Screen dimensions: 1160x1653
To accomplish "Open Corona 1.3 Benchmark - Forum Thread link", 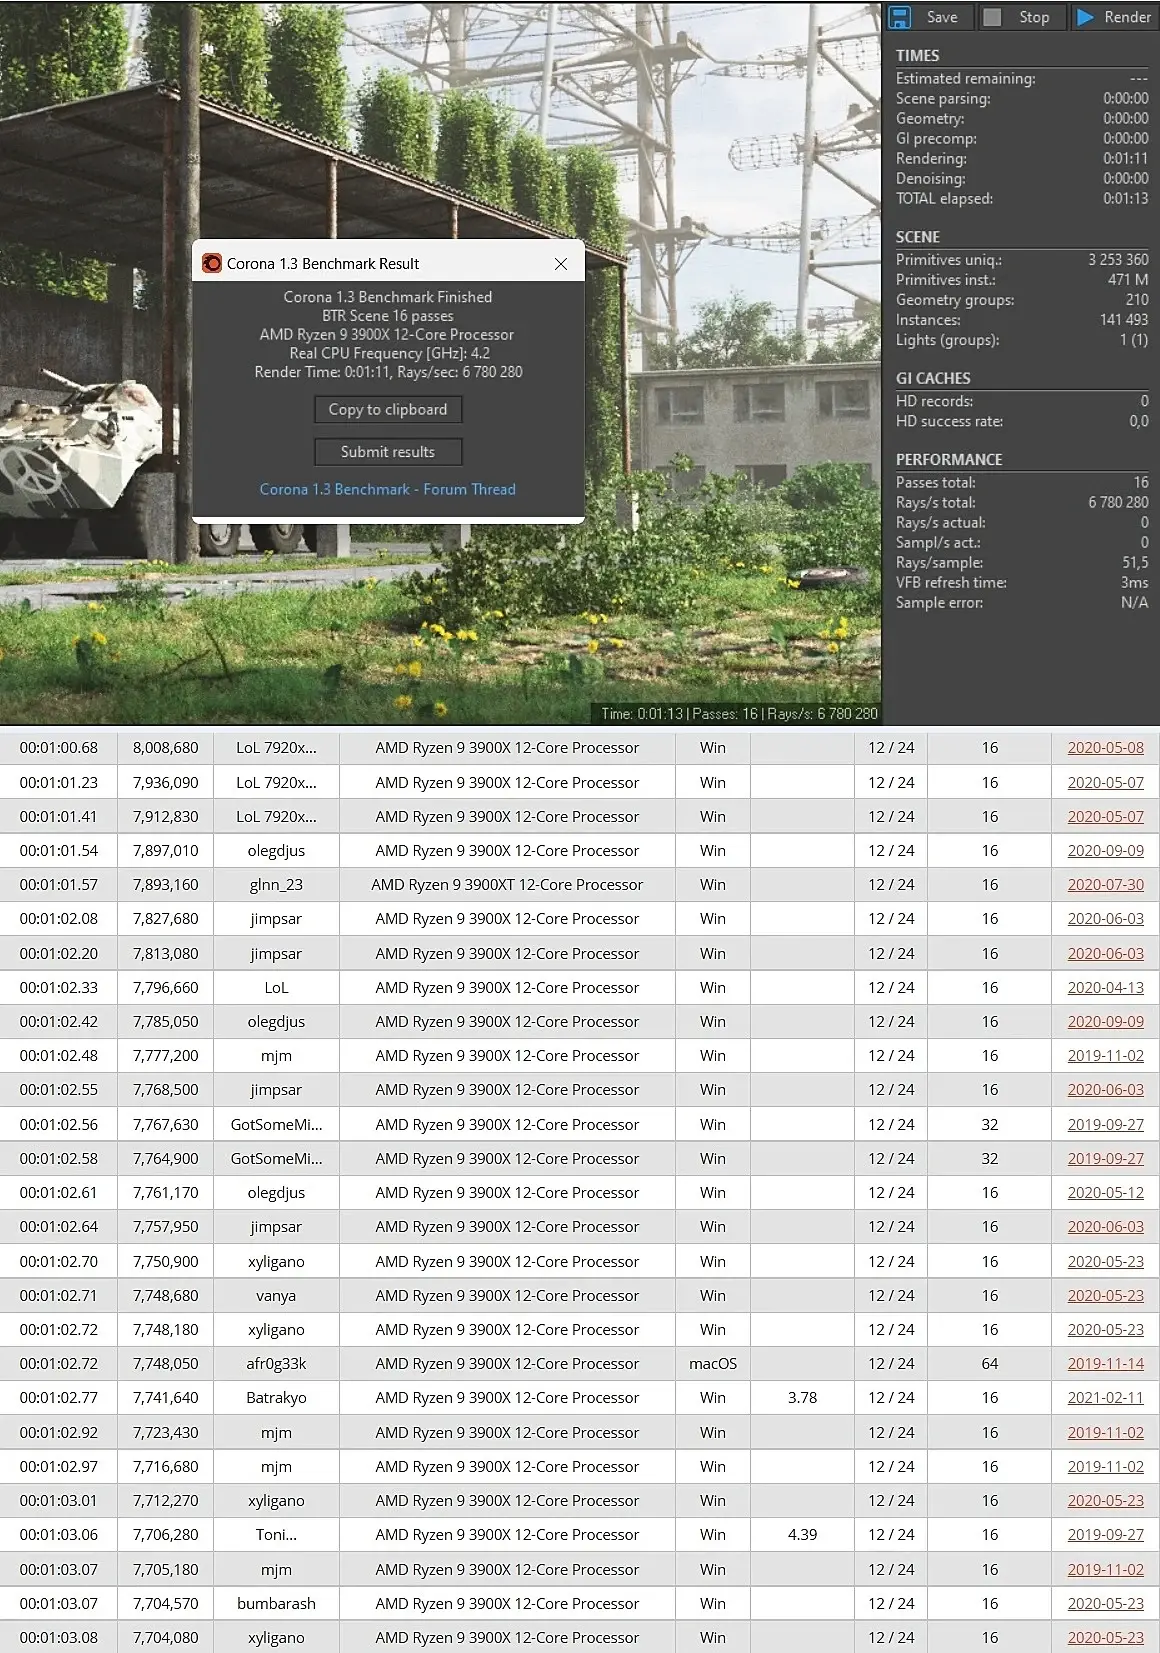I will [x=388, y=489].
